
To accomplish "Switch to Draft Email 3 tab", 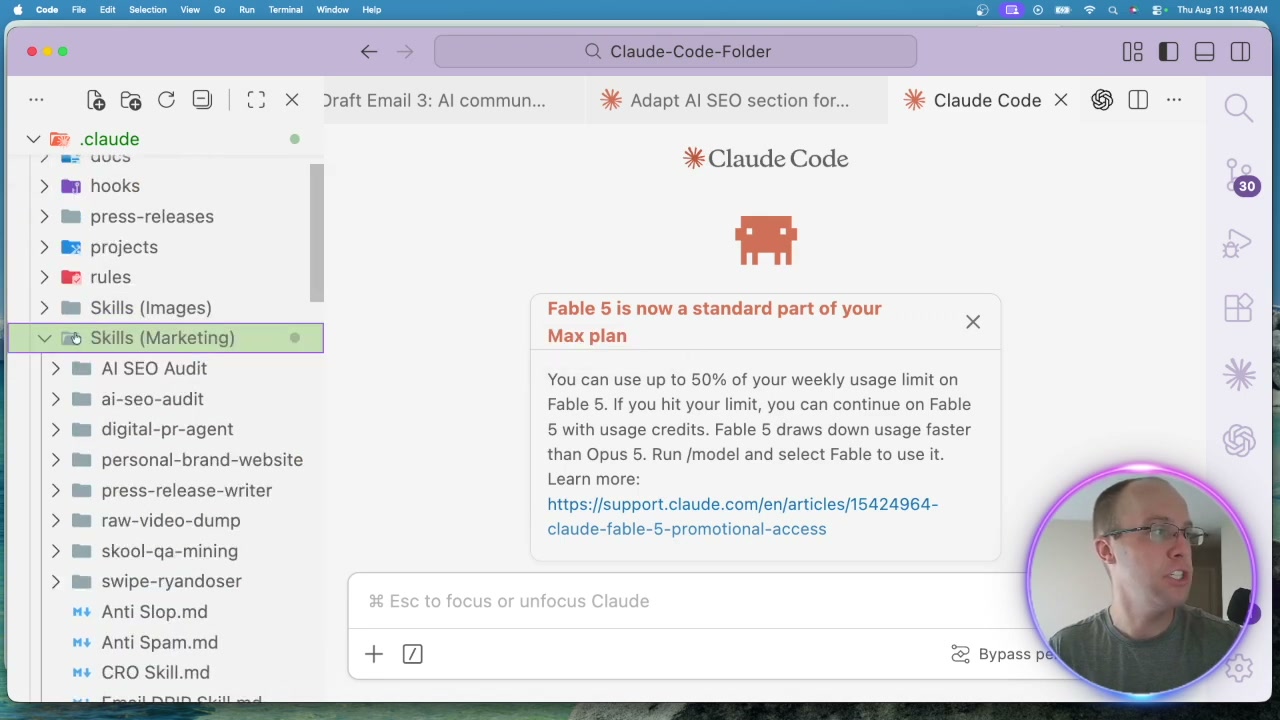I will point(434,100).
